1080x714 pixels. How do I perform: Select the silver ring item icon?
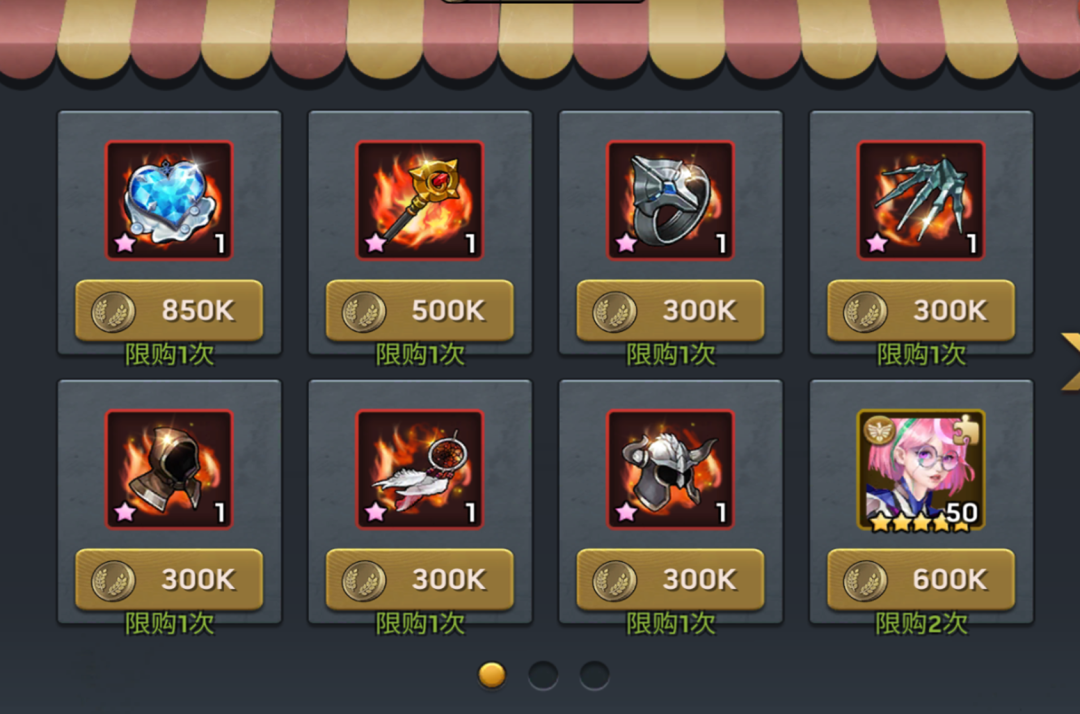pyautogui.click(x=670, y=200)
